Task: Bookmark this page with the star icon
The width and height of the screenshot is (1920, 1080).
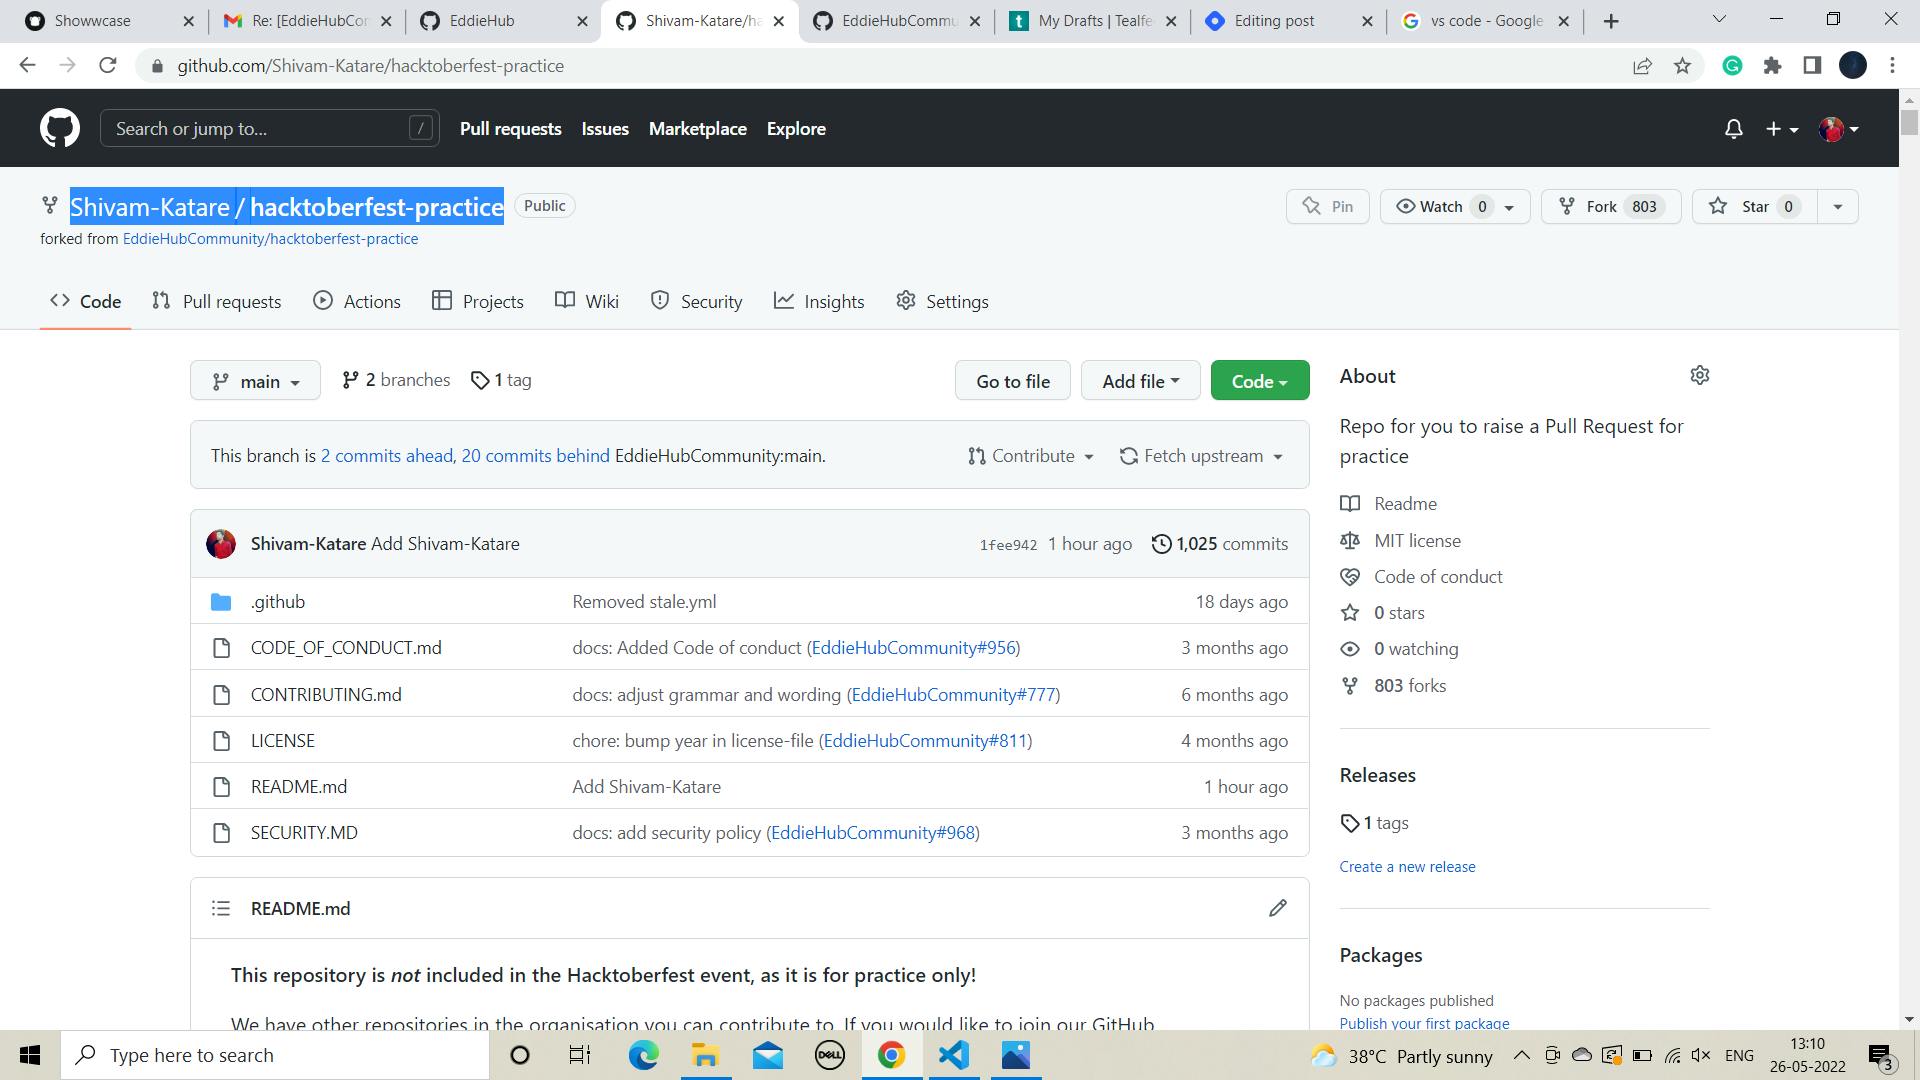Action: tap(1682, 66)
